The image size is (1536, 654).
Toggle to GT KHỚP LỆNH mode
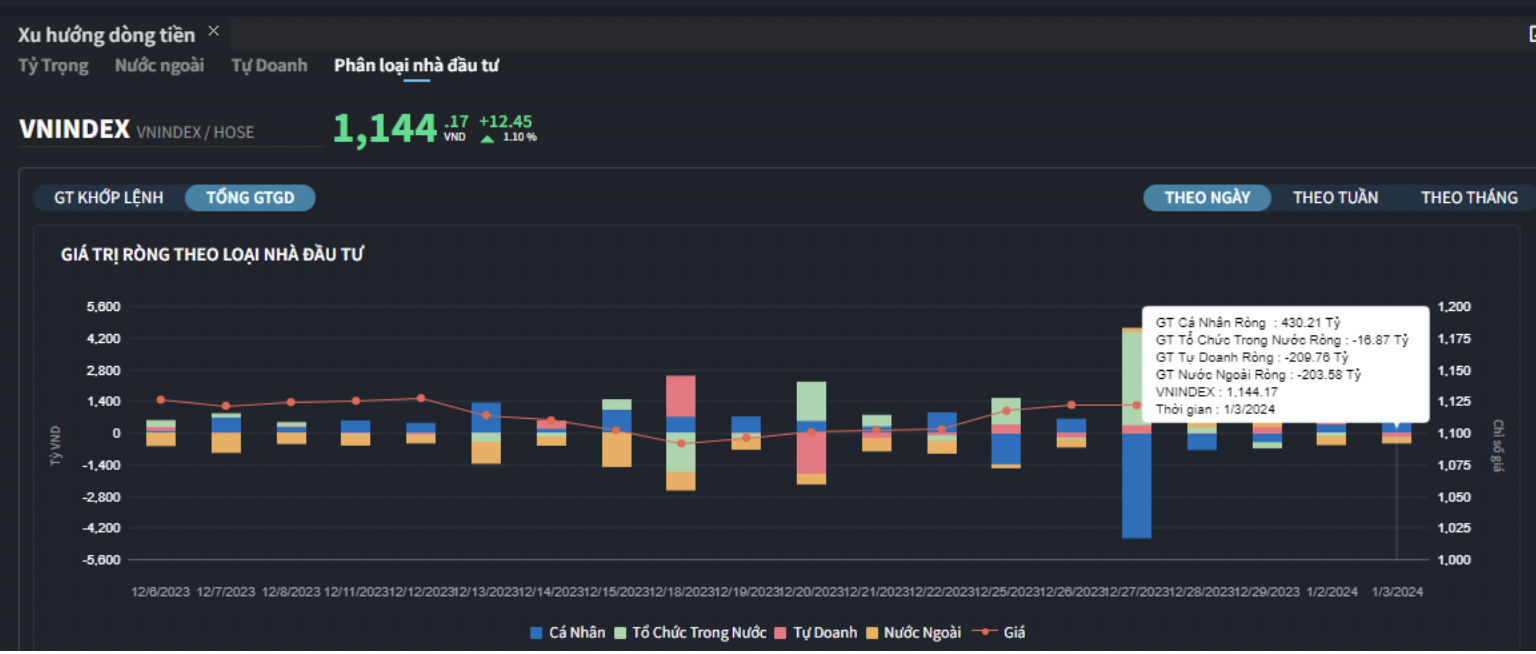coord(108,198)
